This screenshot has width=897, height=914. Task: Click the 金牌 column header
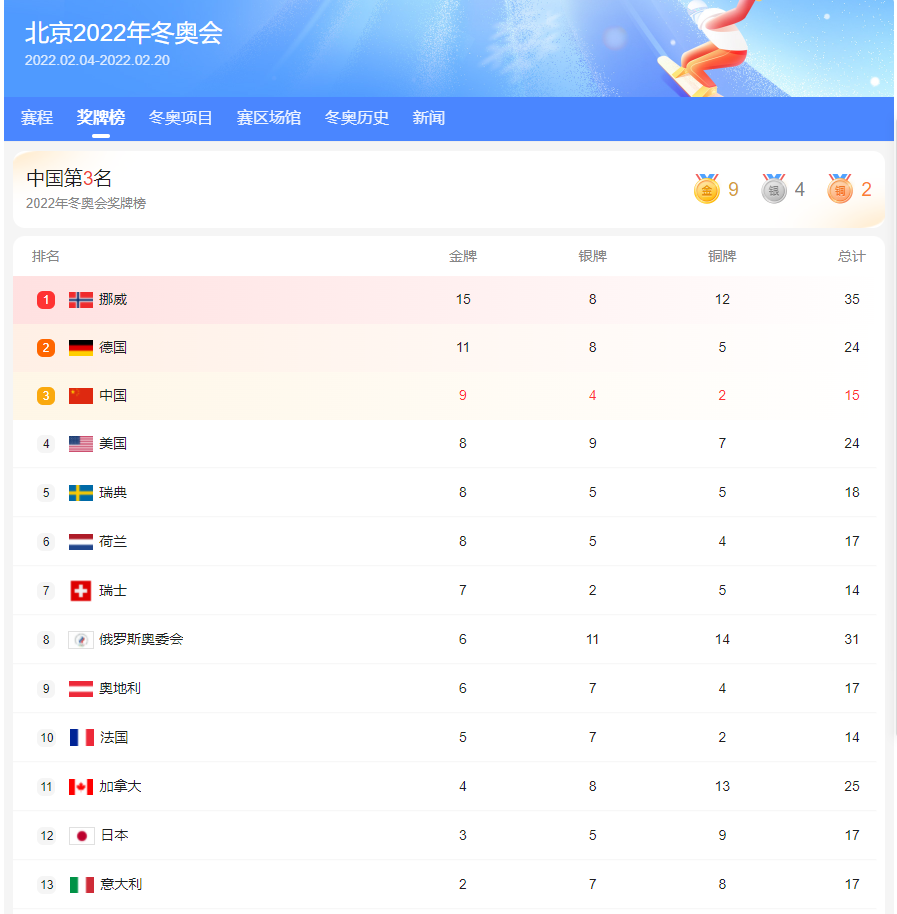[x=463, y=256]
